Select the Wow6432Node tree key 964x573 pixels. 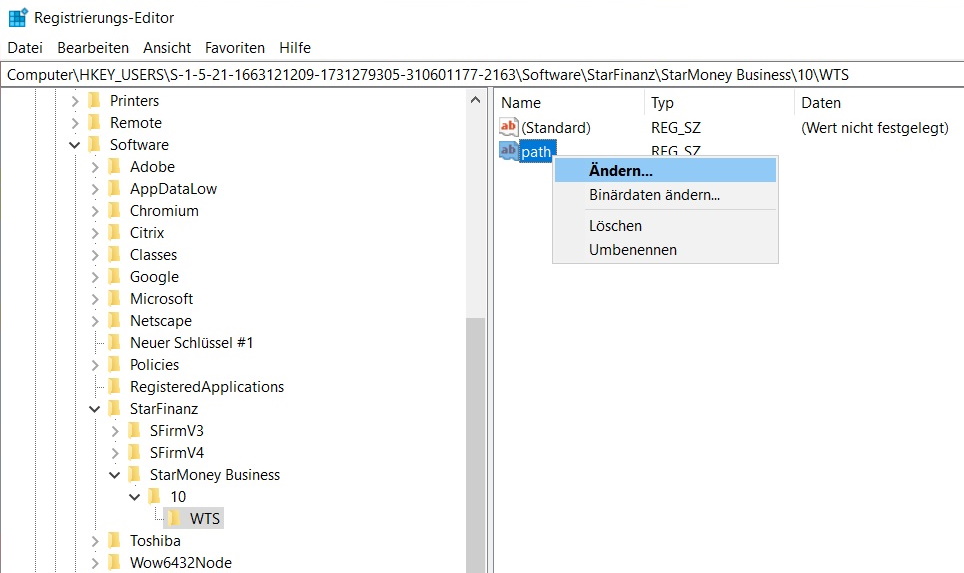pos(181,563)
